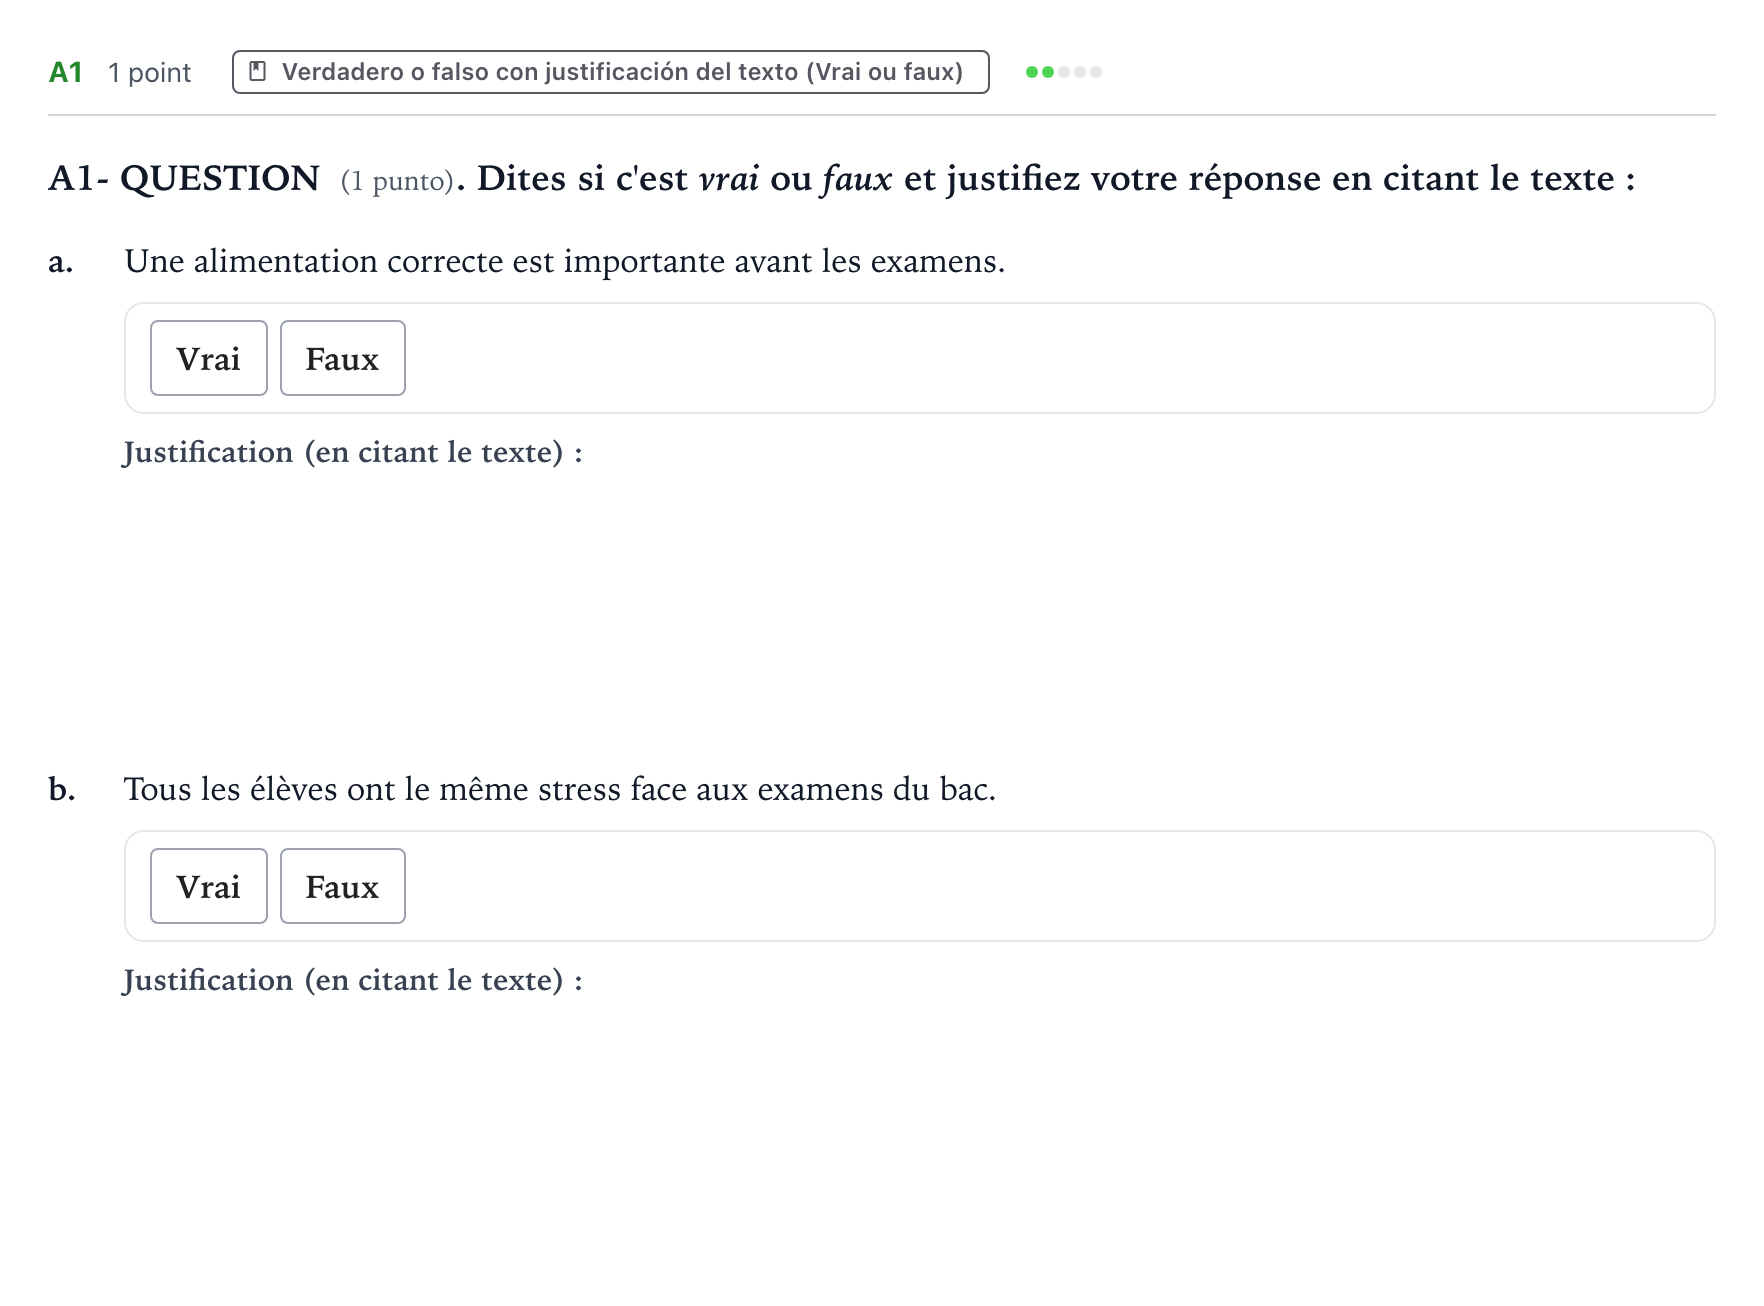This screenshot has width=1764, height=1306.
Task: Select Faux for statement a
Action: pos(343,358)
